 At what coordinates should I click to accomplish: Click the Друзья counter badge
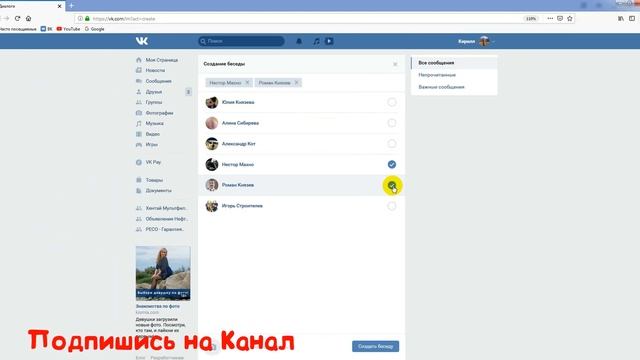pyautogui.click(x=188, y=92)
